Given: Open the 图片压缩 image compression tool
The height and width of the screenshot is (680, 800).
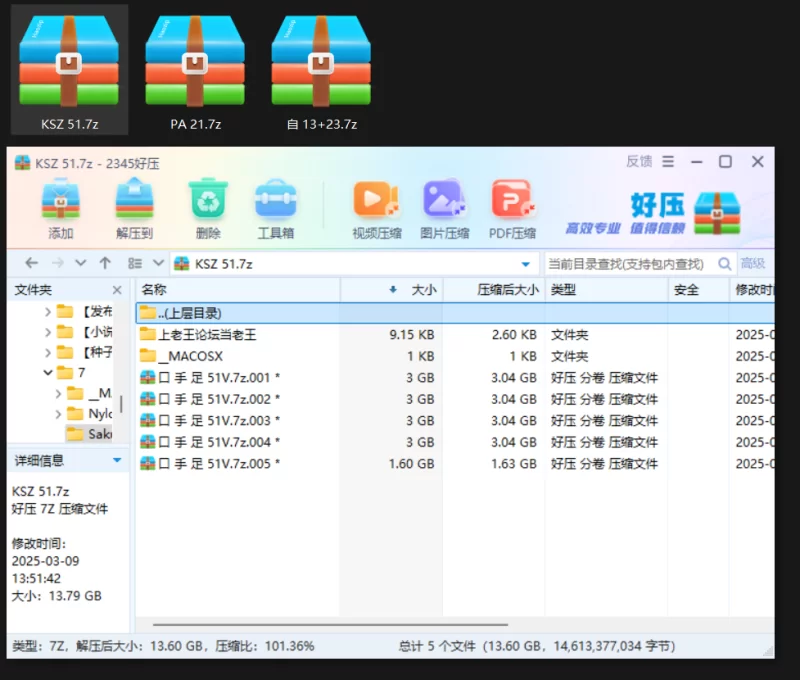Looking at the screenshot, I should (444, 209).
